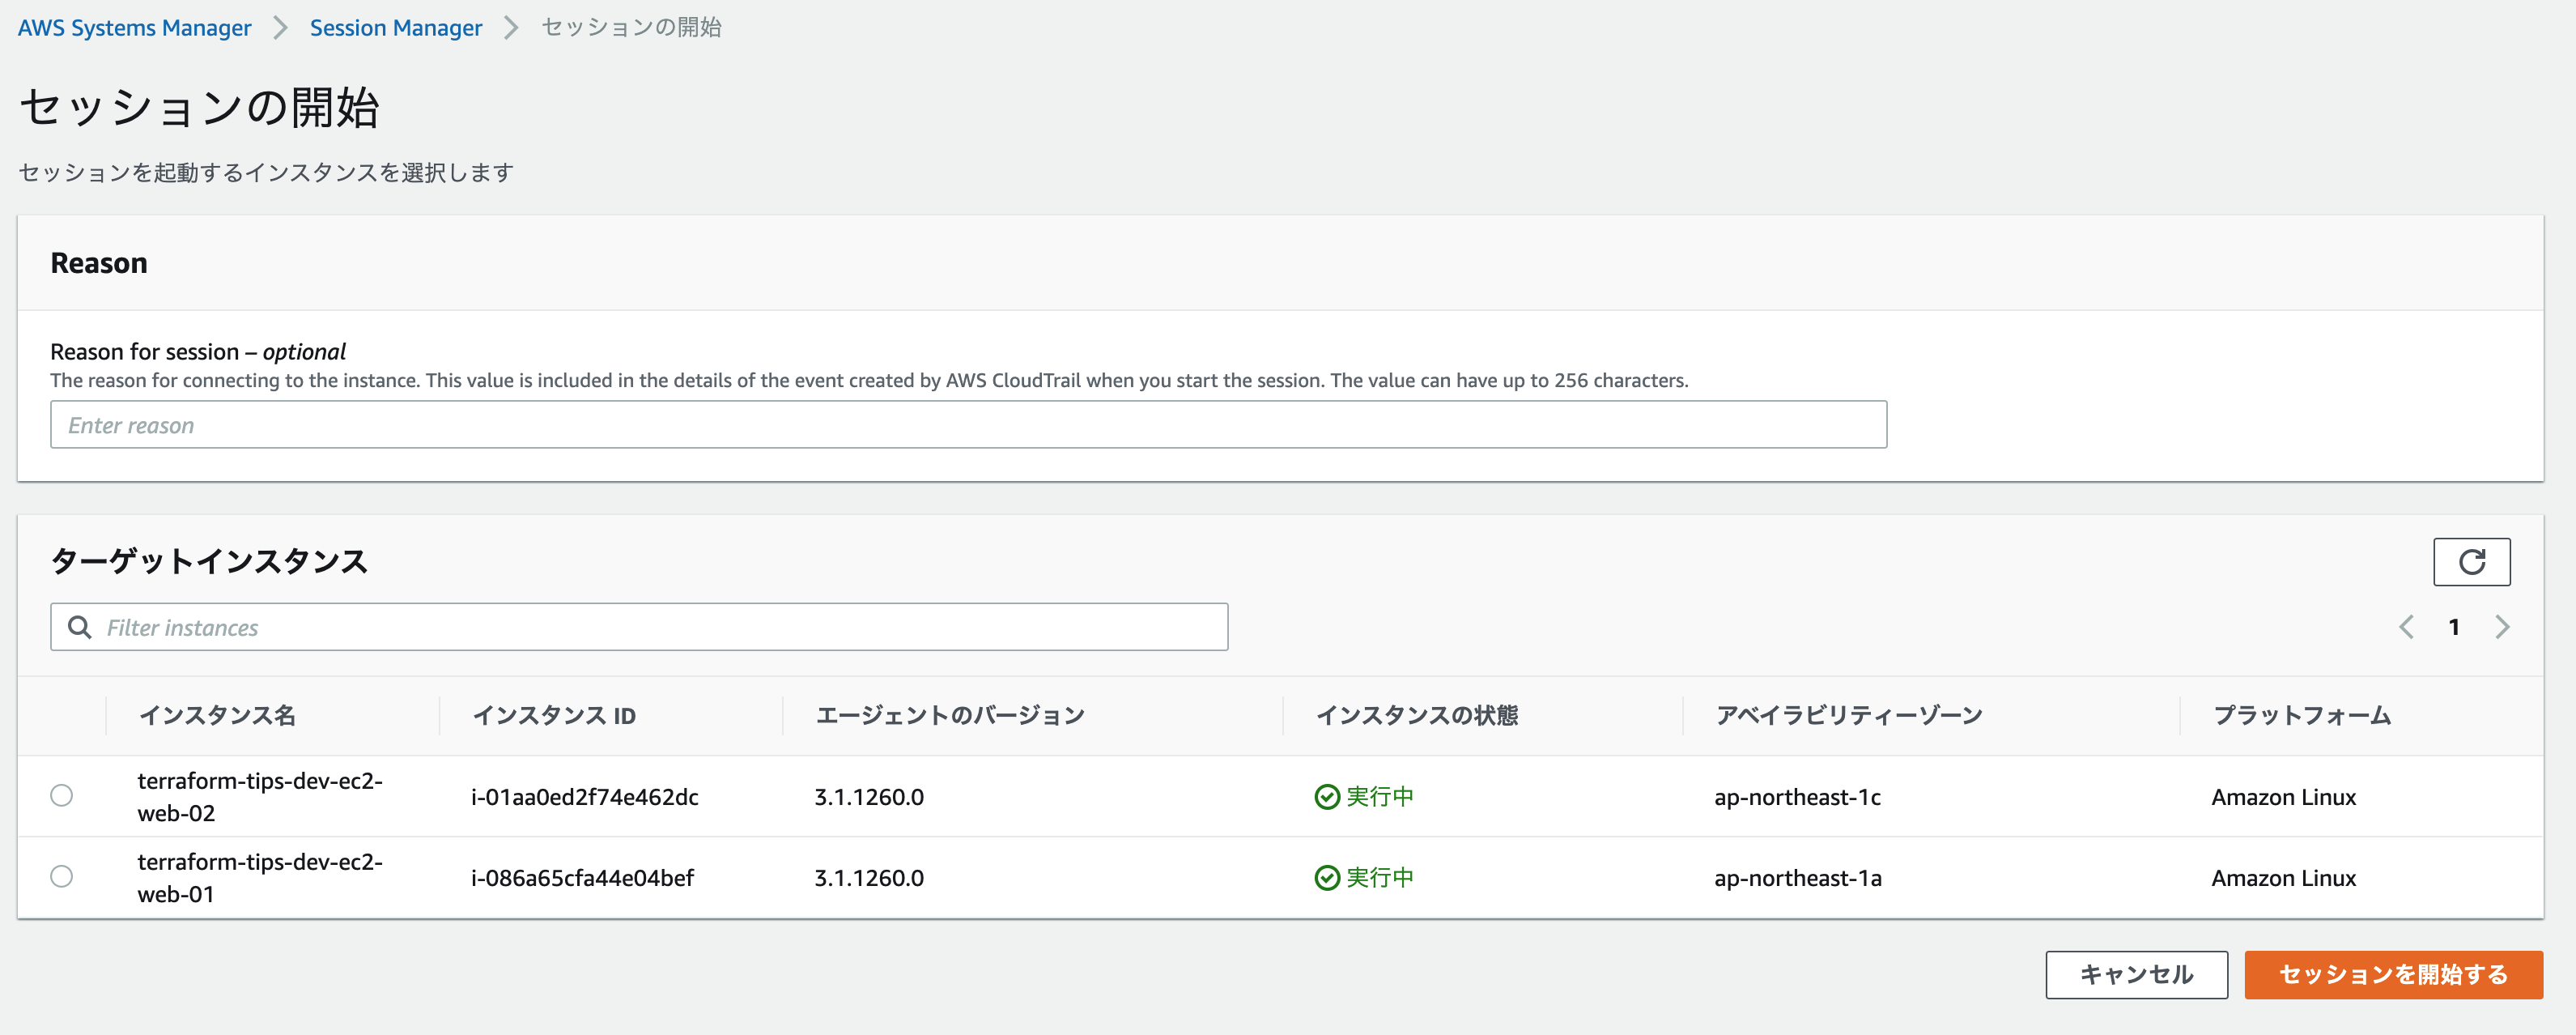
Task: Click page number 1 in pagination
Action: [x=2453, y=627]
